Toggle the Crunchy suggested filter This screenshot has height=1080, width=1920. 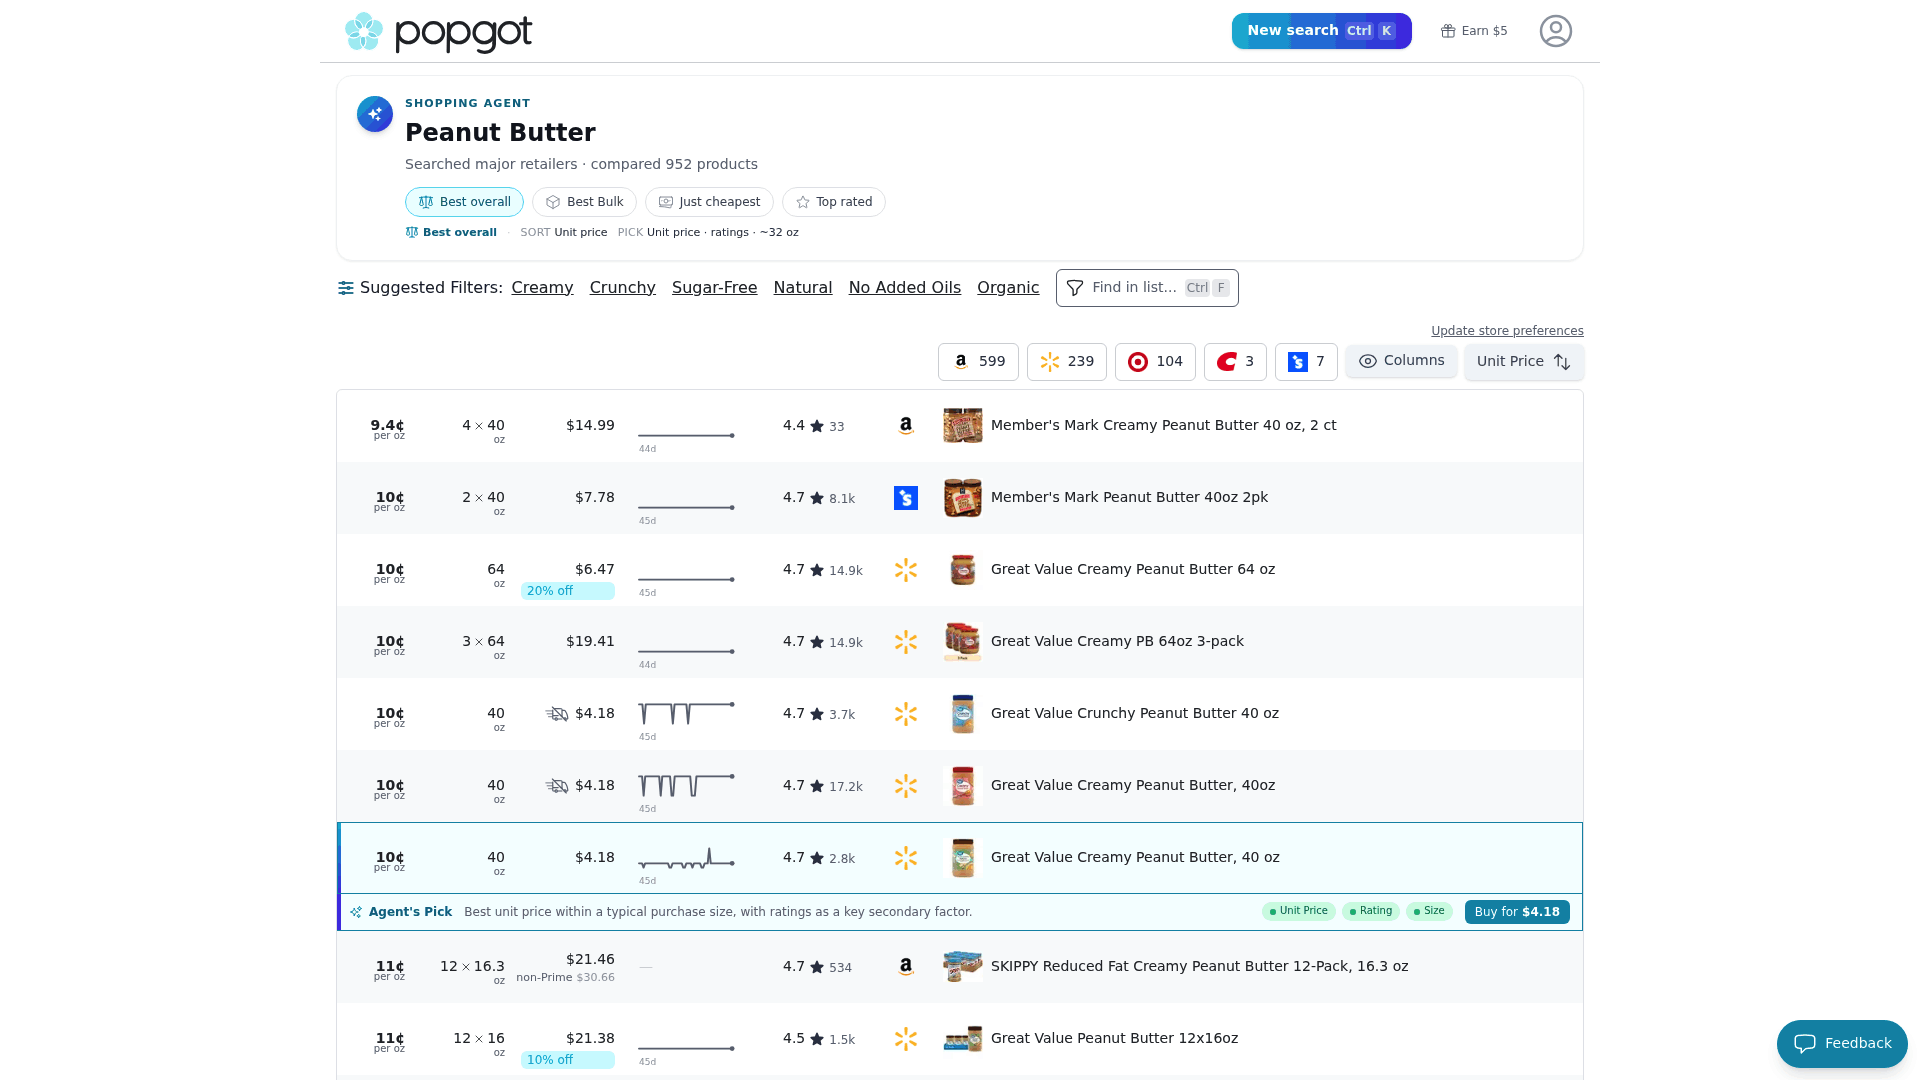tap(623, 288)
